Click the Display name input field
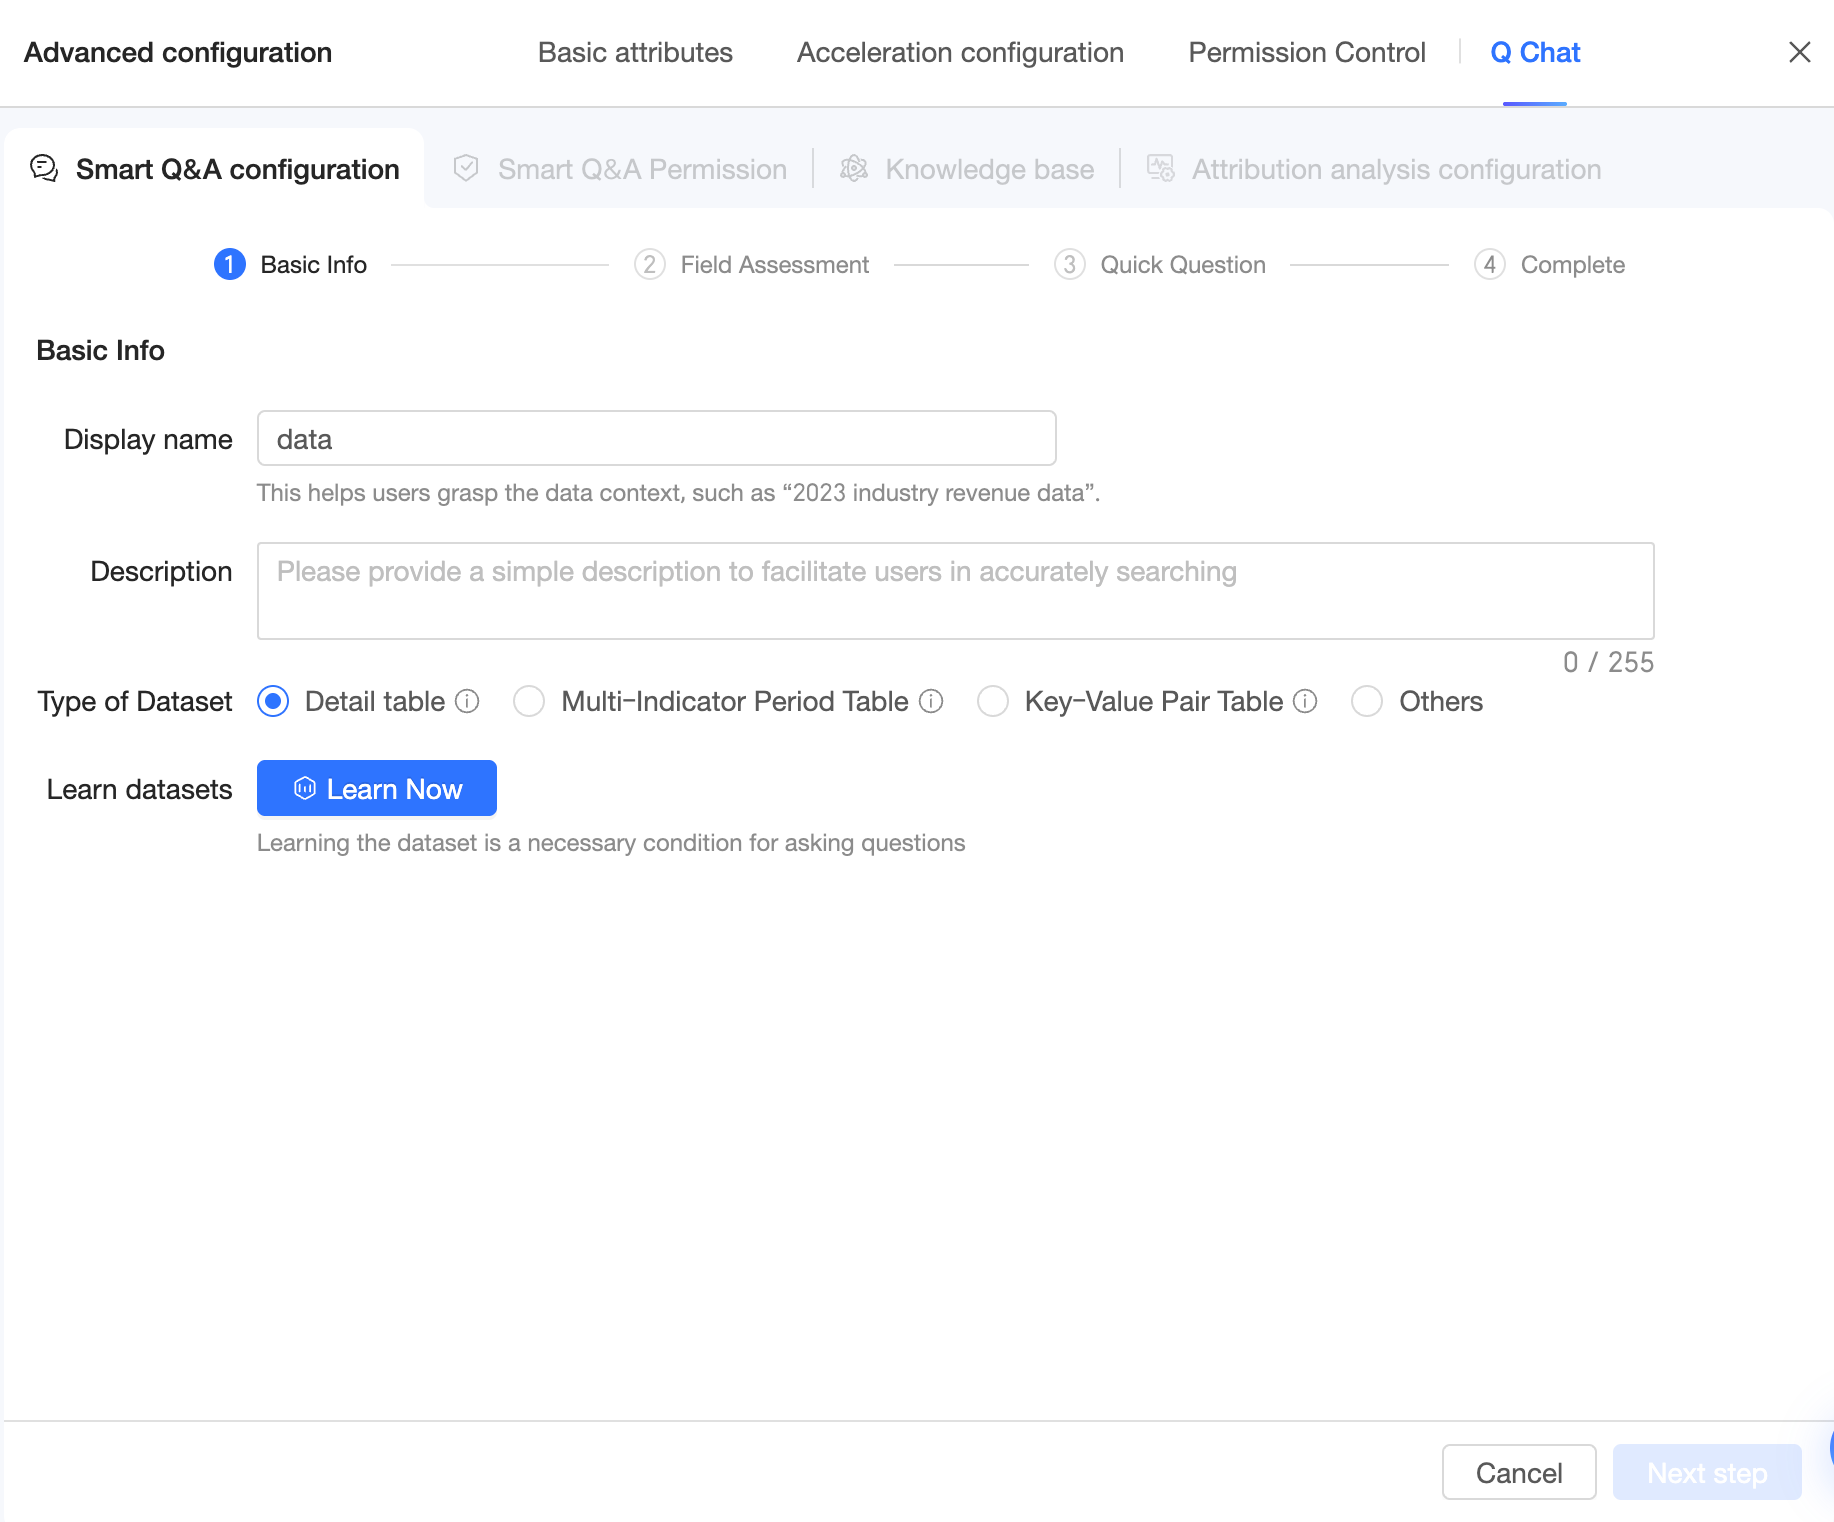 click(x=656, y=438)
